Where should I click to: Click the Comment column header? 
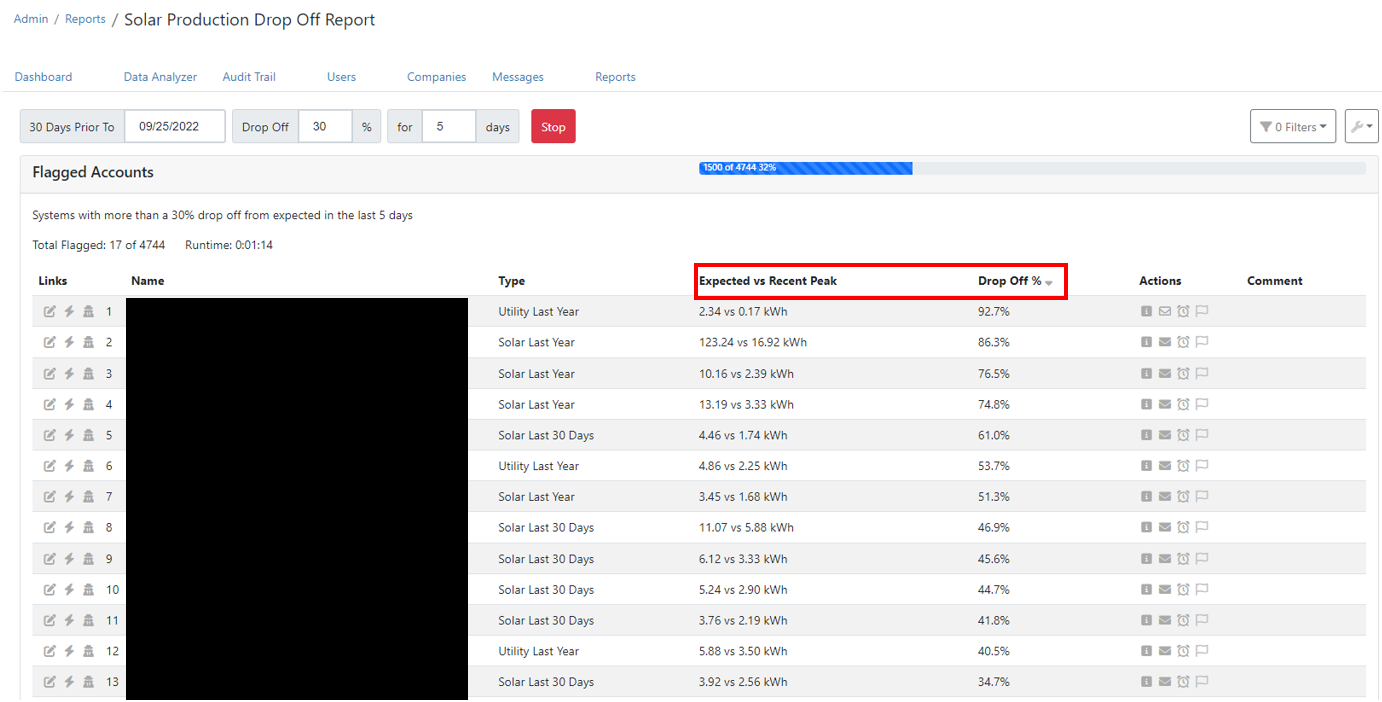[x=1275, y=281]
